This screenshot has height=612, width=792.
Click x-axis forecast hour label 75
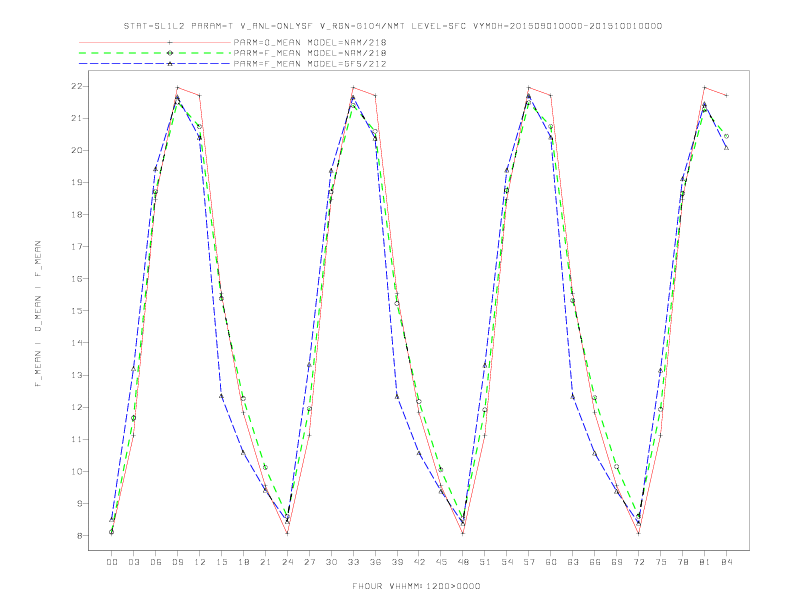(x=661, y=562)
